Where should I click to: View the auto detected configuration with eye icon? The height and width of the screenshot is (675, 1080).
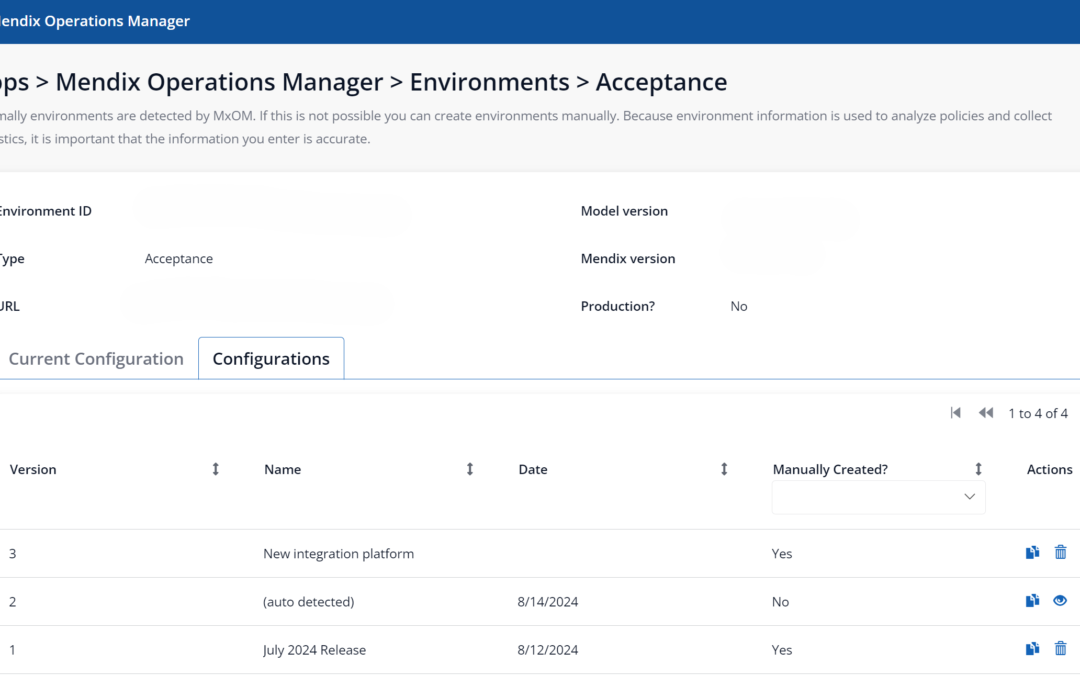(x=1060, y=601)
